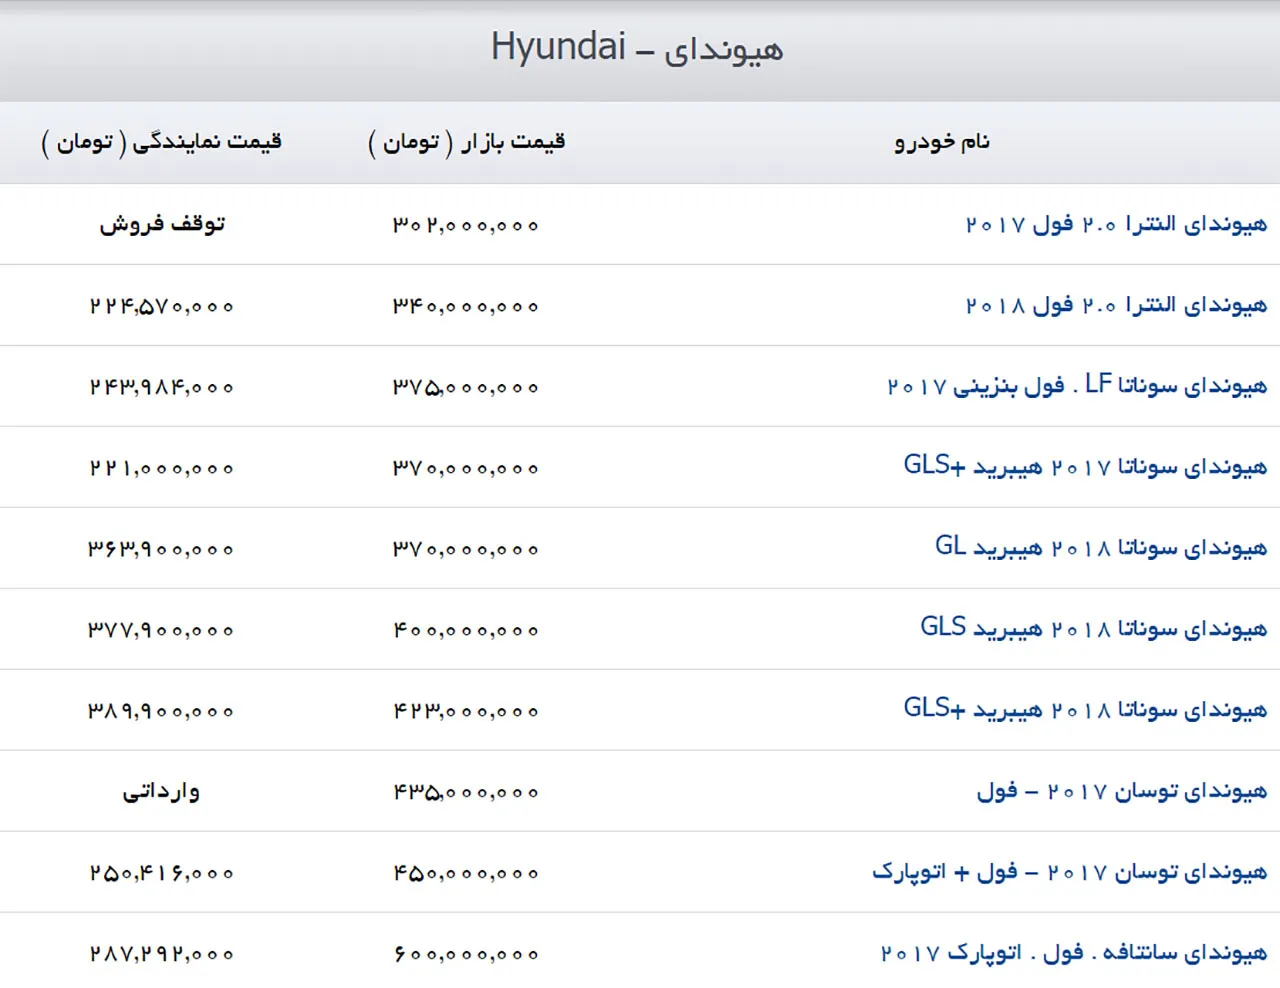
Task: Select dealer price 221,000,000 in Sonata 2017 GLS+ row
Action: click(161, 469)
